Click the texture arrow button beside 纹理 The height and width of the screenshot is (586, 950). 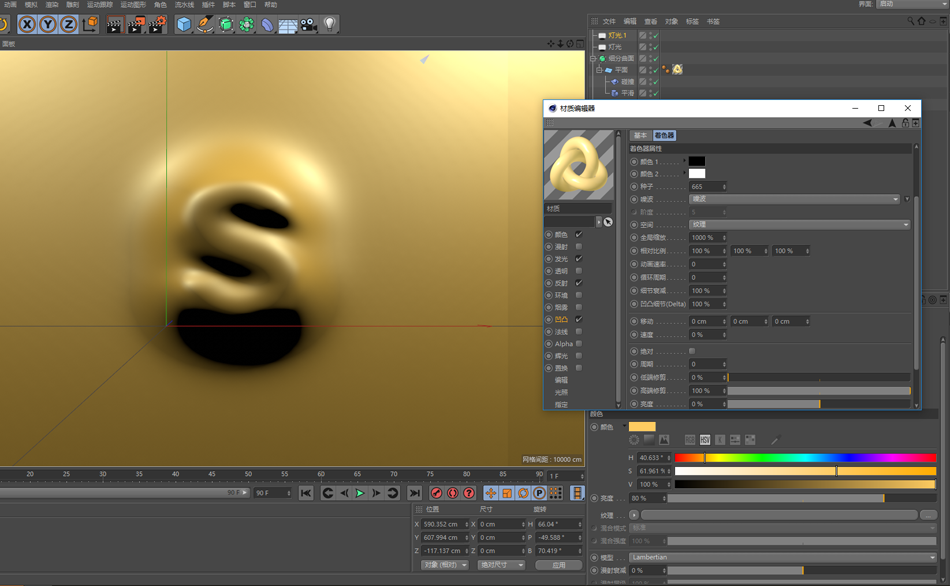(x=634, y=515)
